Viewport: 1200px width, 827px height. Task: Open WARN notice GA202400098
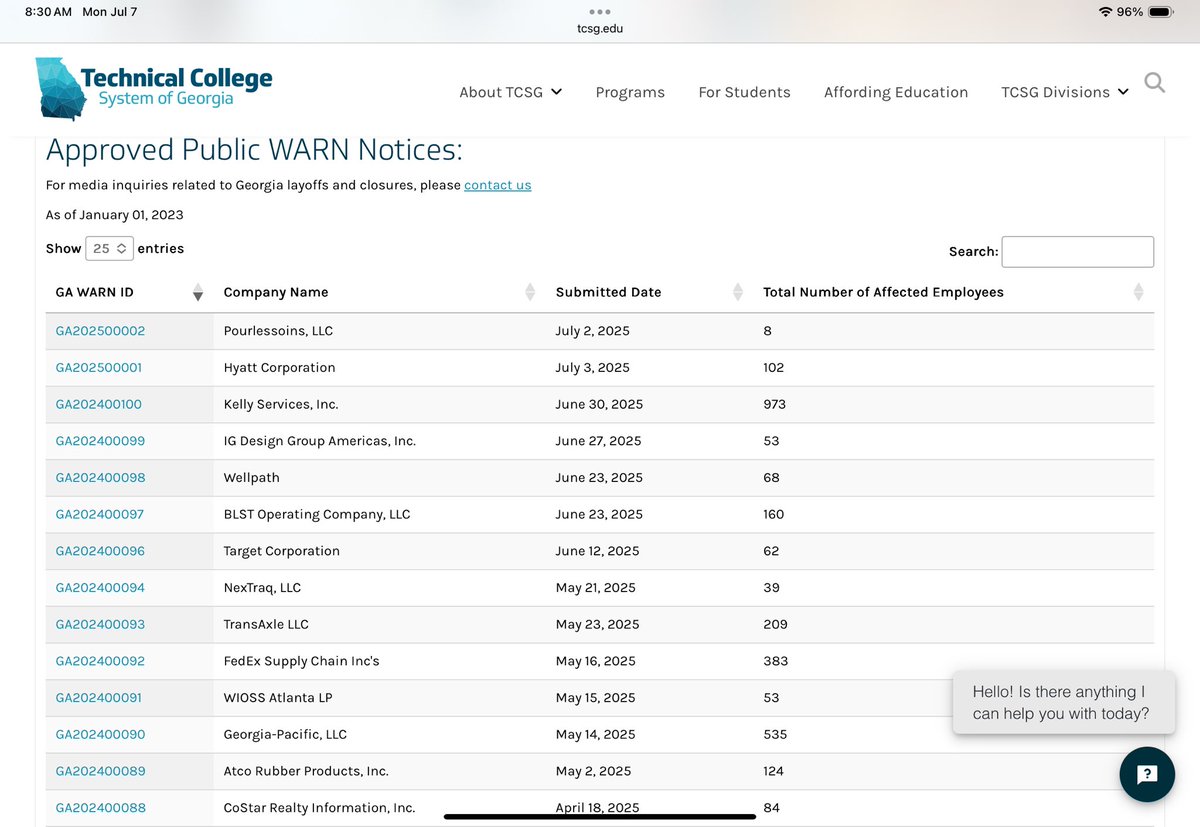pyautogui.click(x=100, y=478)
